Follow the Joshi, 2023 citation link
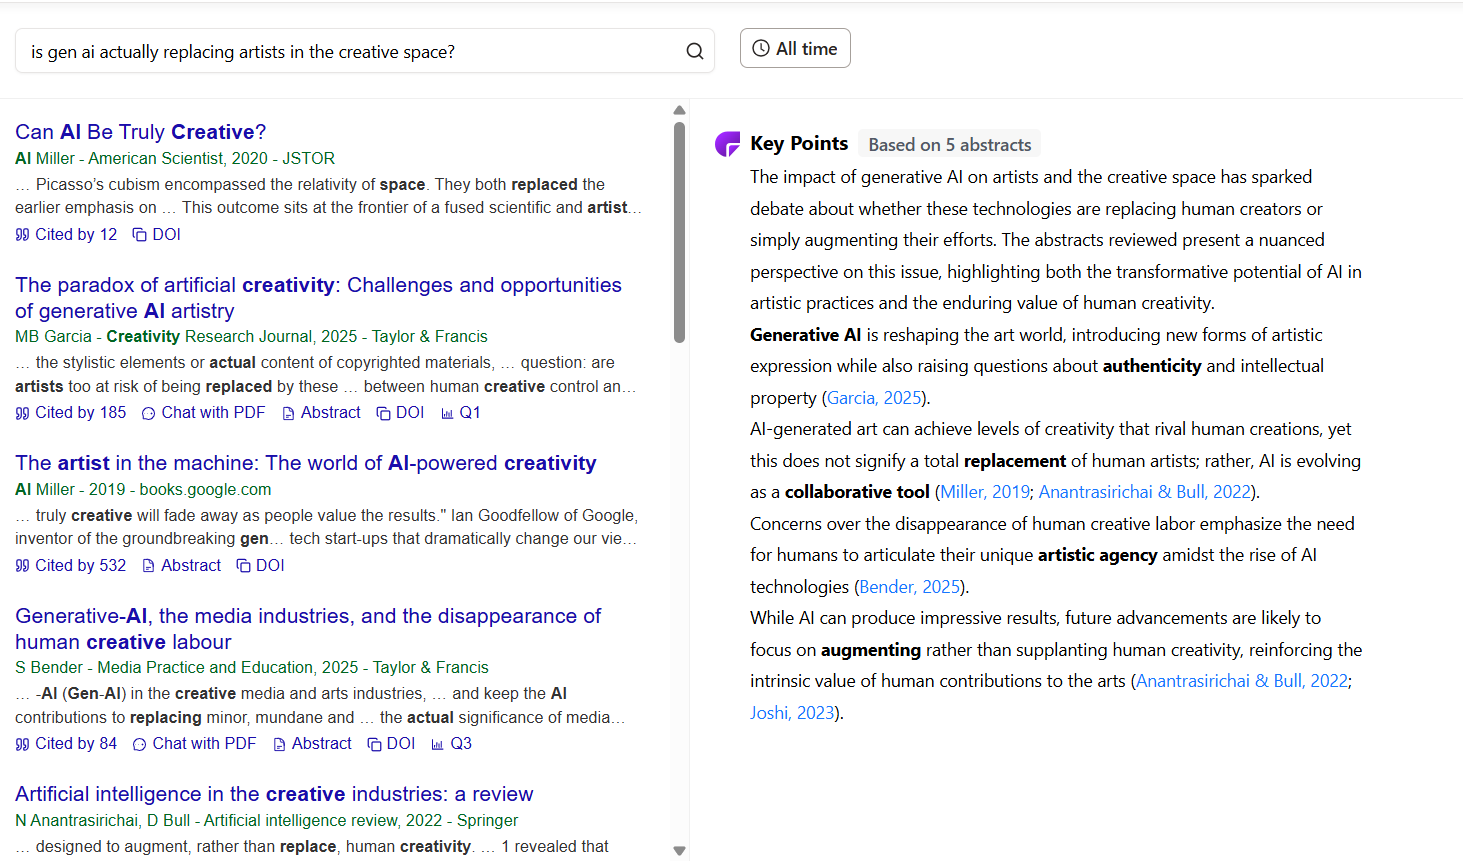Viewport: 1463px width, 861px height. pos(792,713)
